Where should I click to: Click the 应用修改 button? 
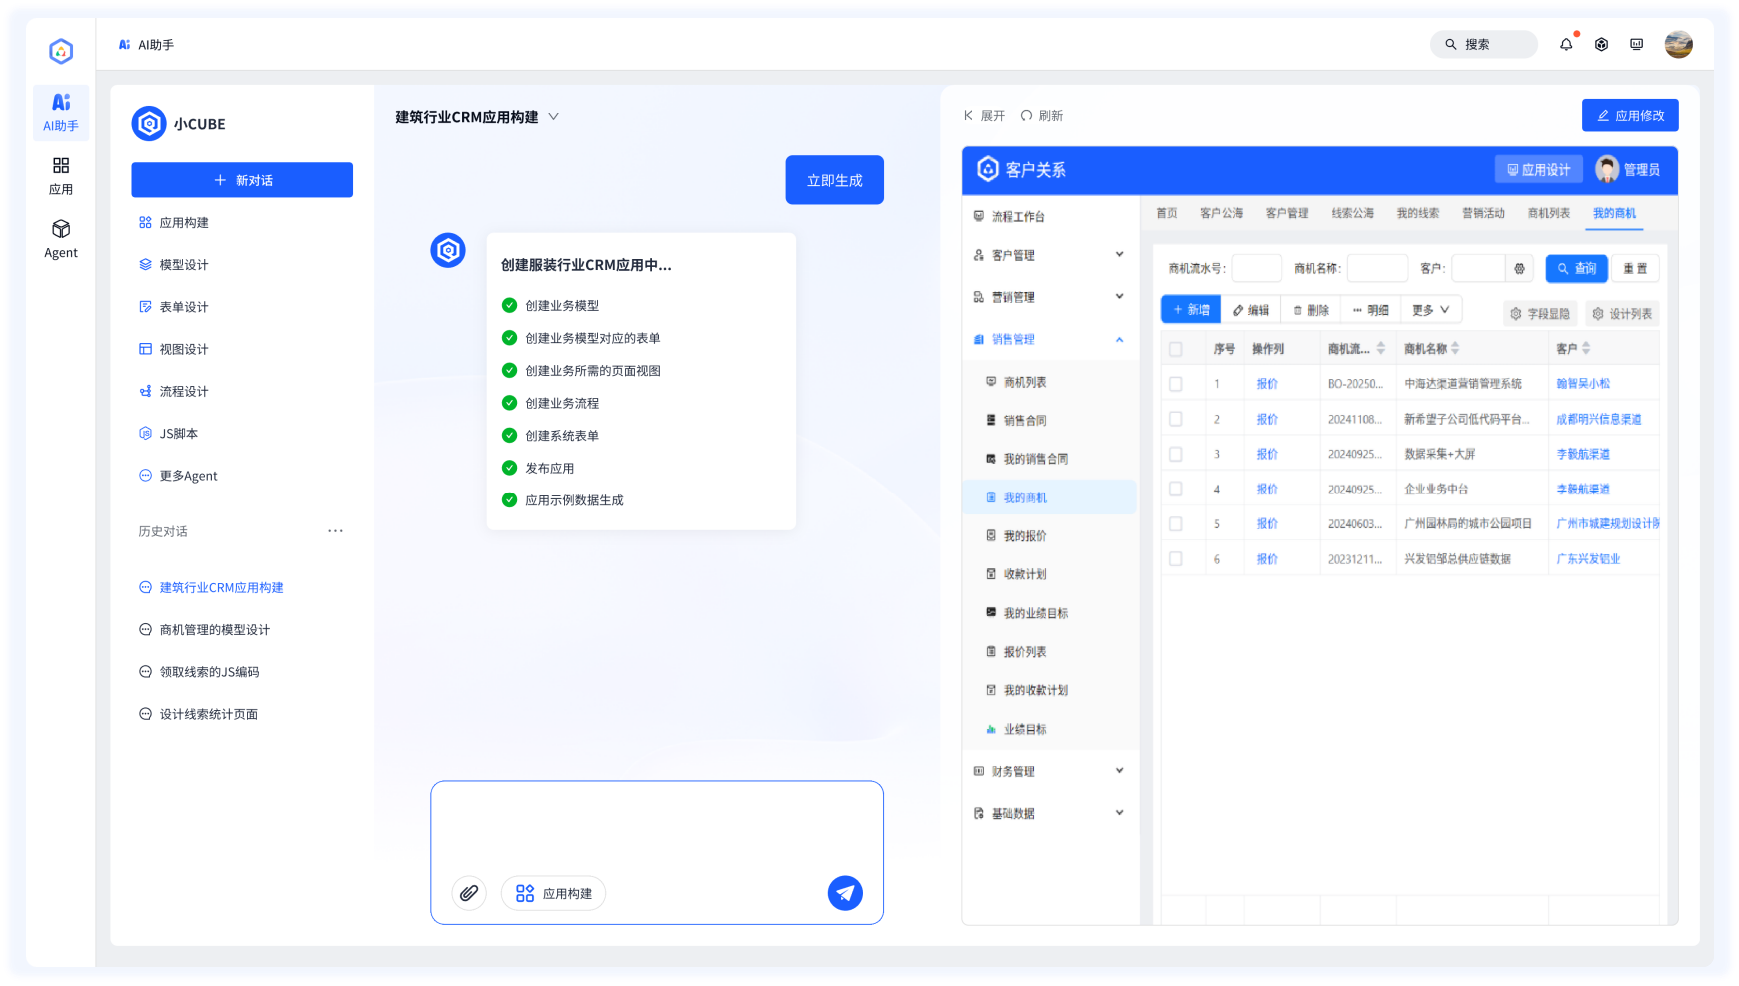[x=1630, y=115]
